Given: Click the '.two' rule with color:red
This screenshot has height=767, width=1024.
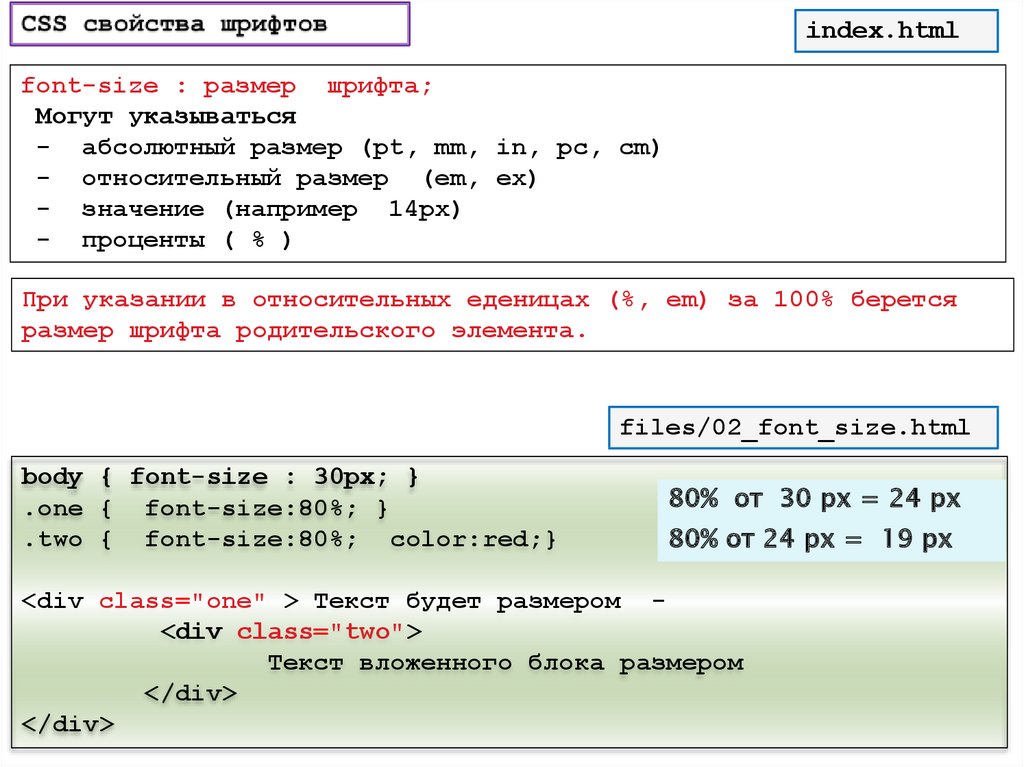Looking at the screenshot, I should (x=289, y=540).
